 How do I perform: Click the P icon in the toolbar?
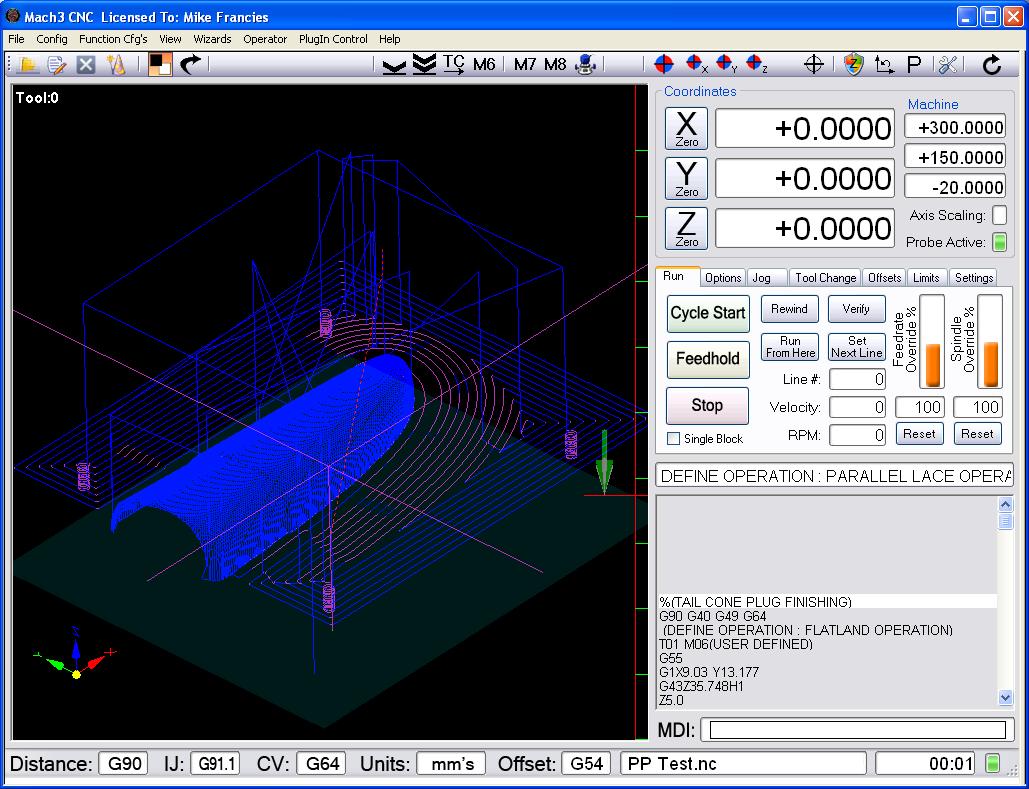click(x=913, y=65)
